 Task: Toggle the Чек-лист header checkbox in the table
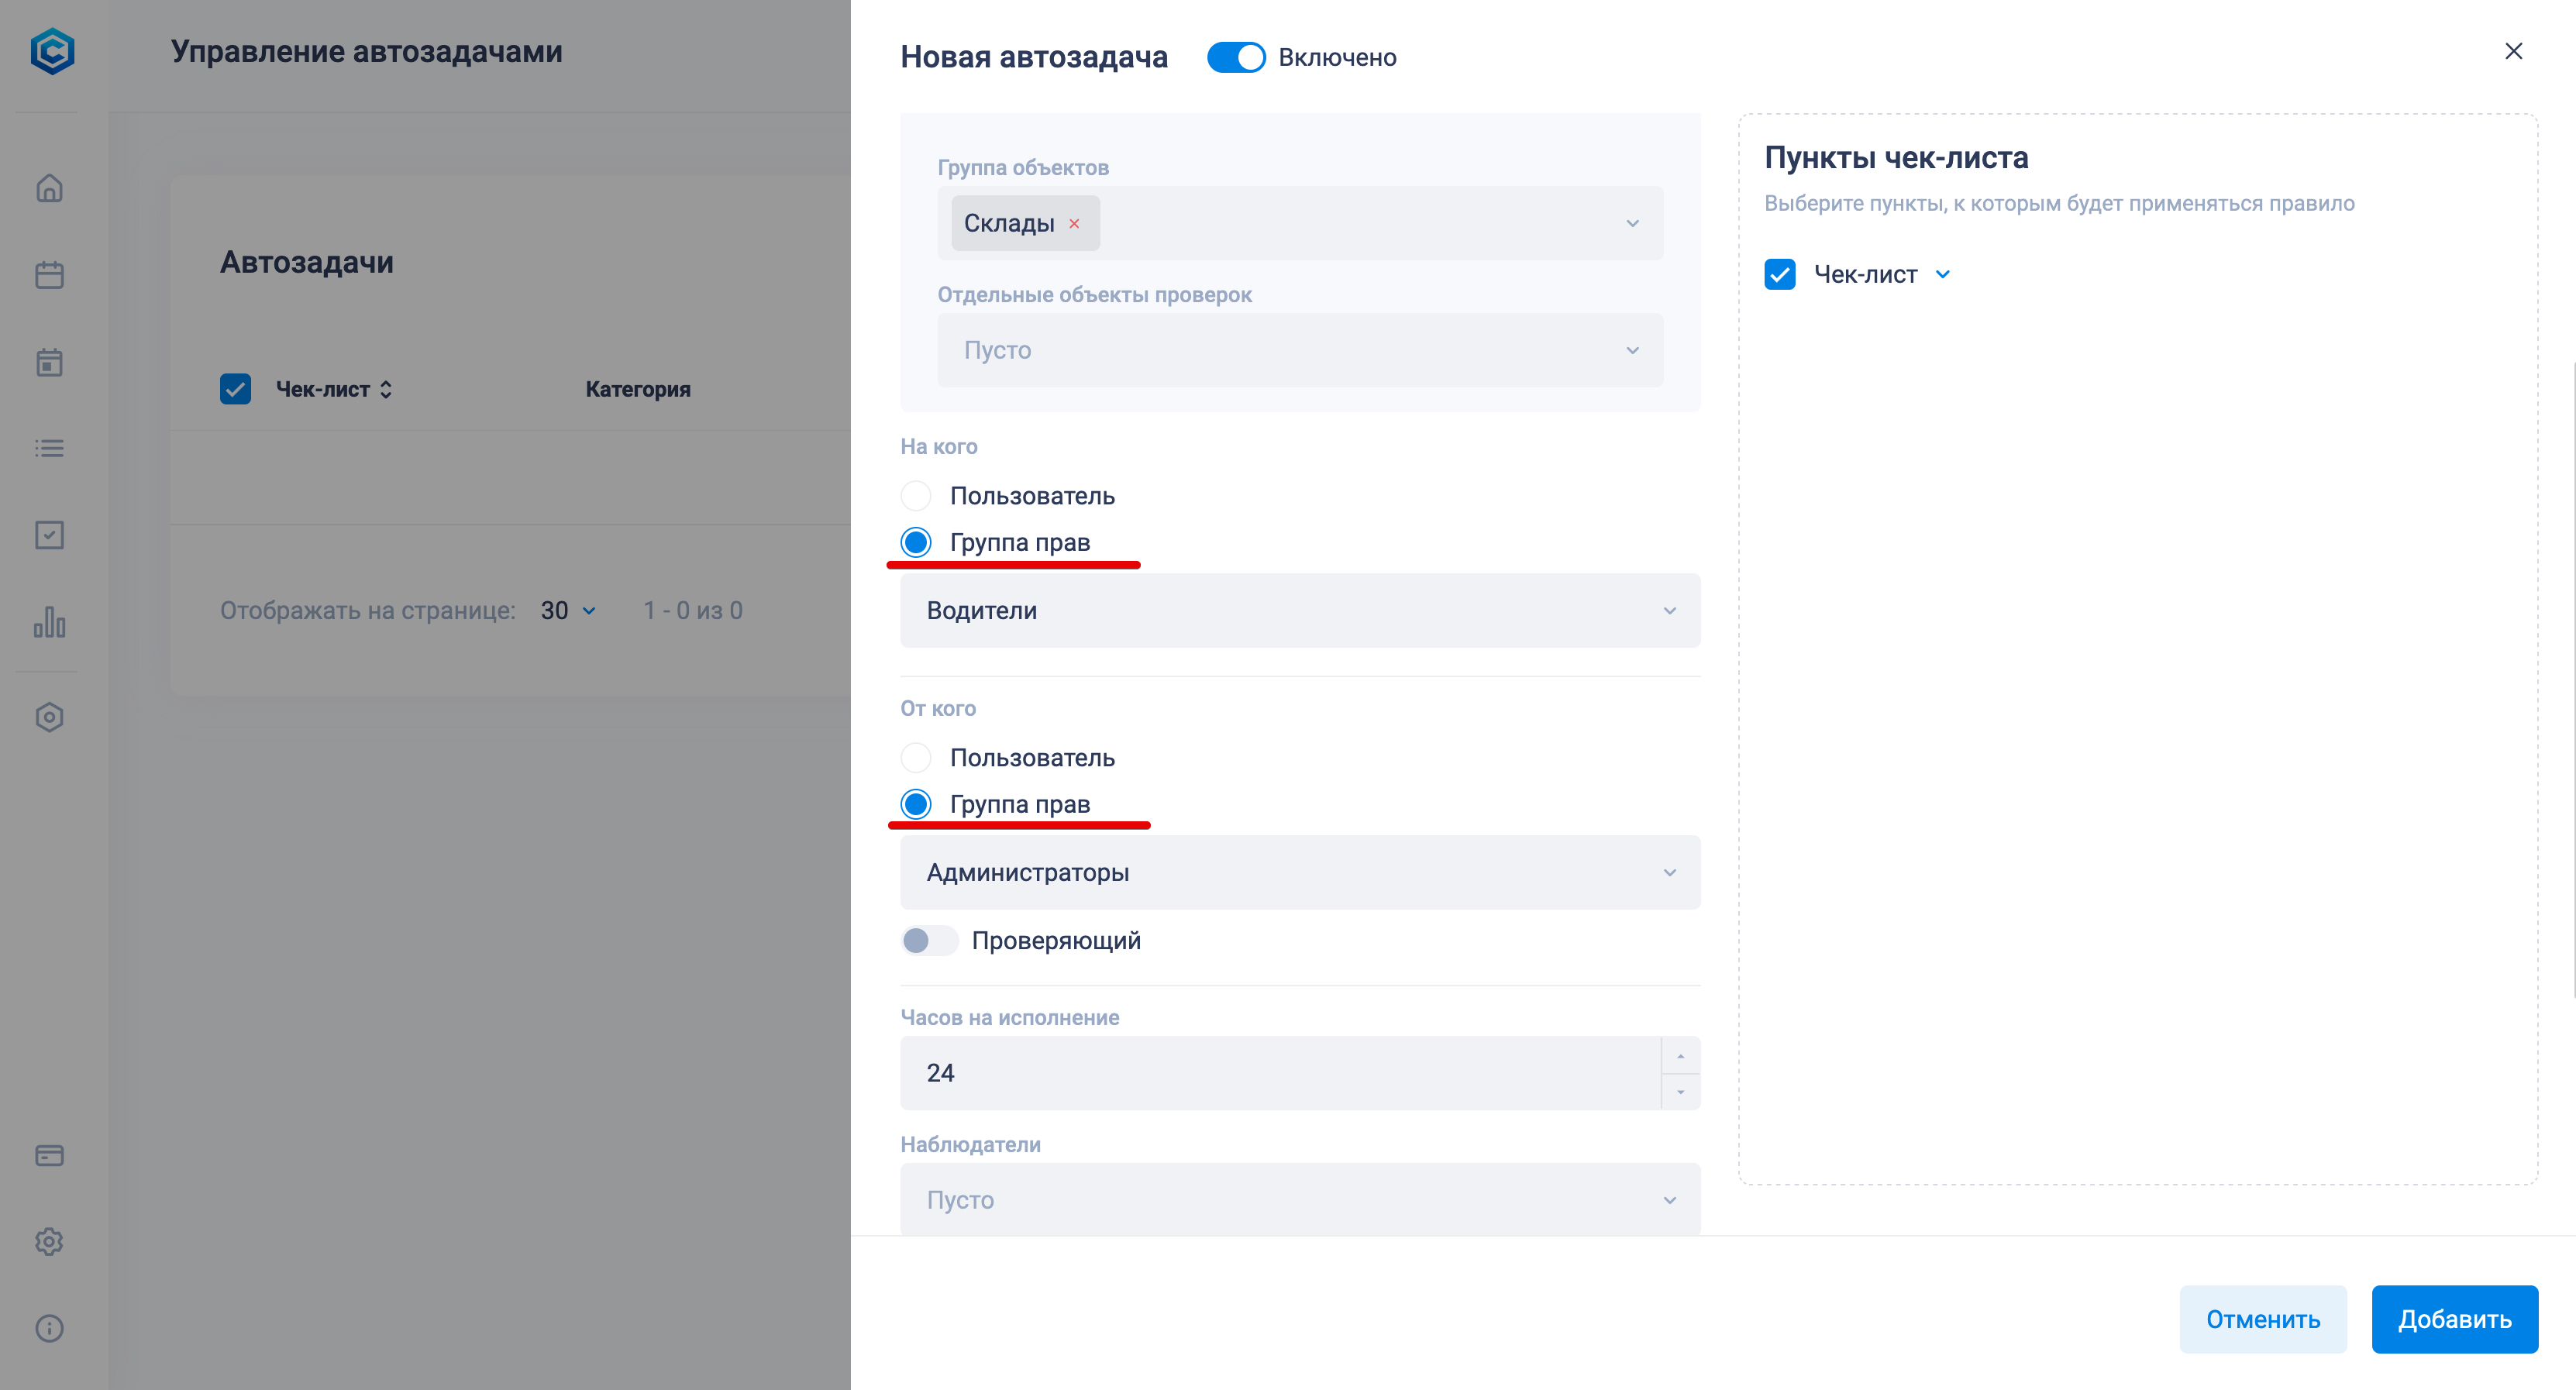click(x=235, y=389)
